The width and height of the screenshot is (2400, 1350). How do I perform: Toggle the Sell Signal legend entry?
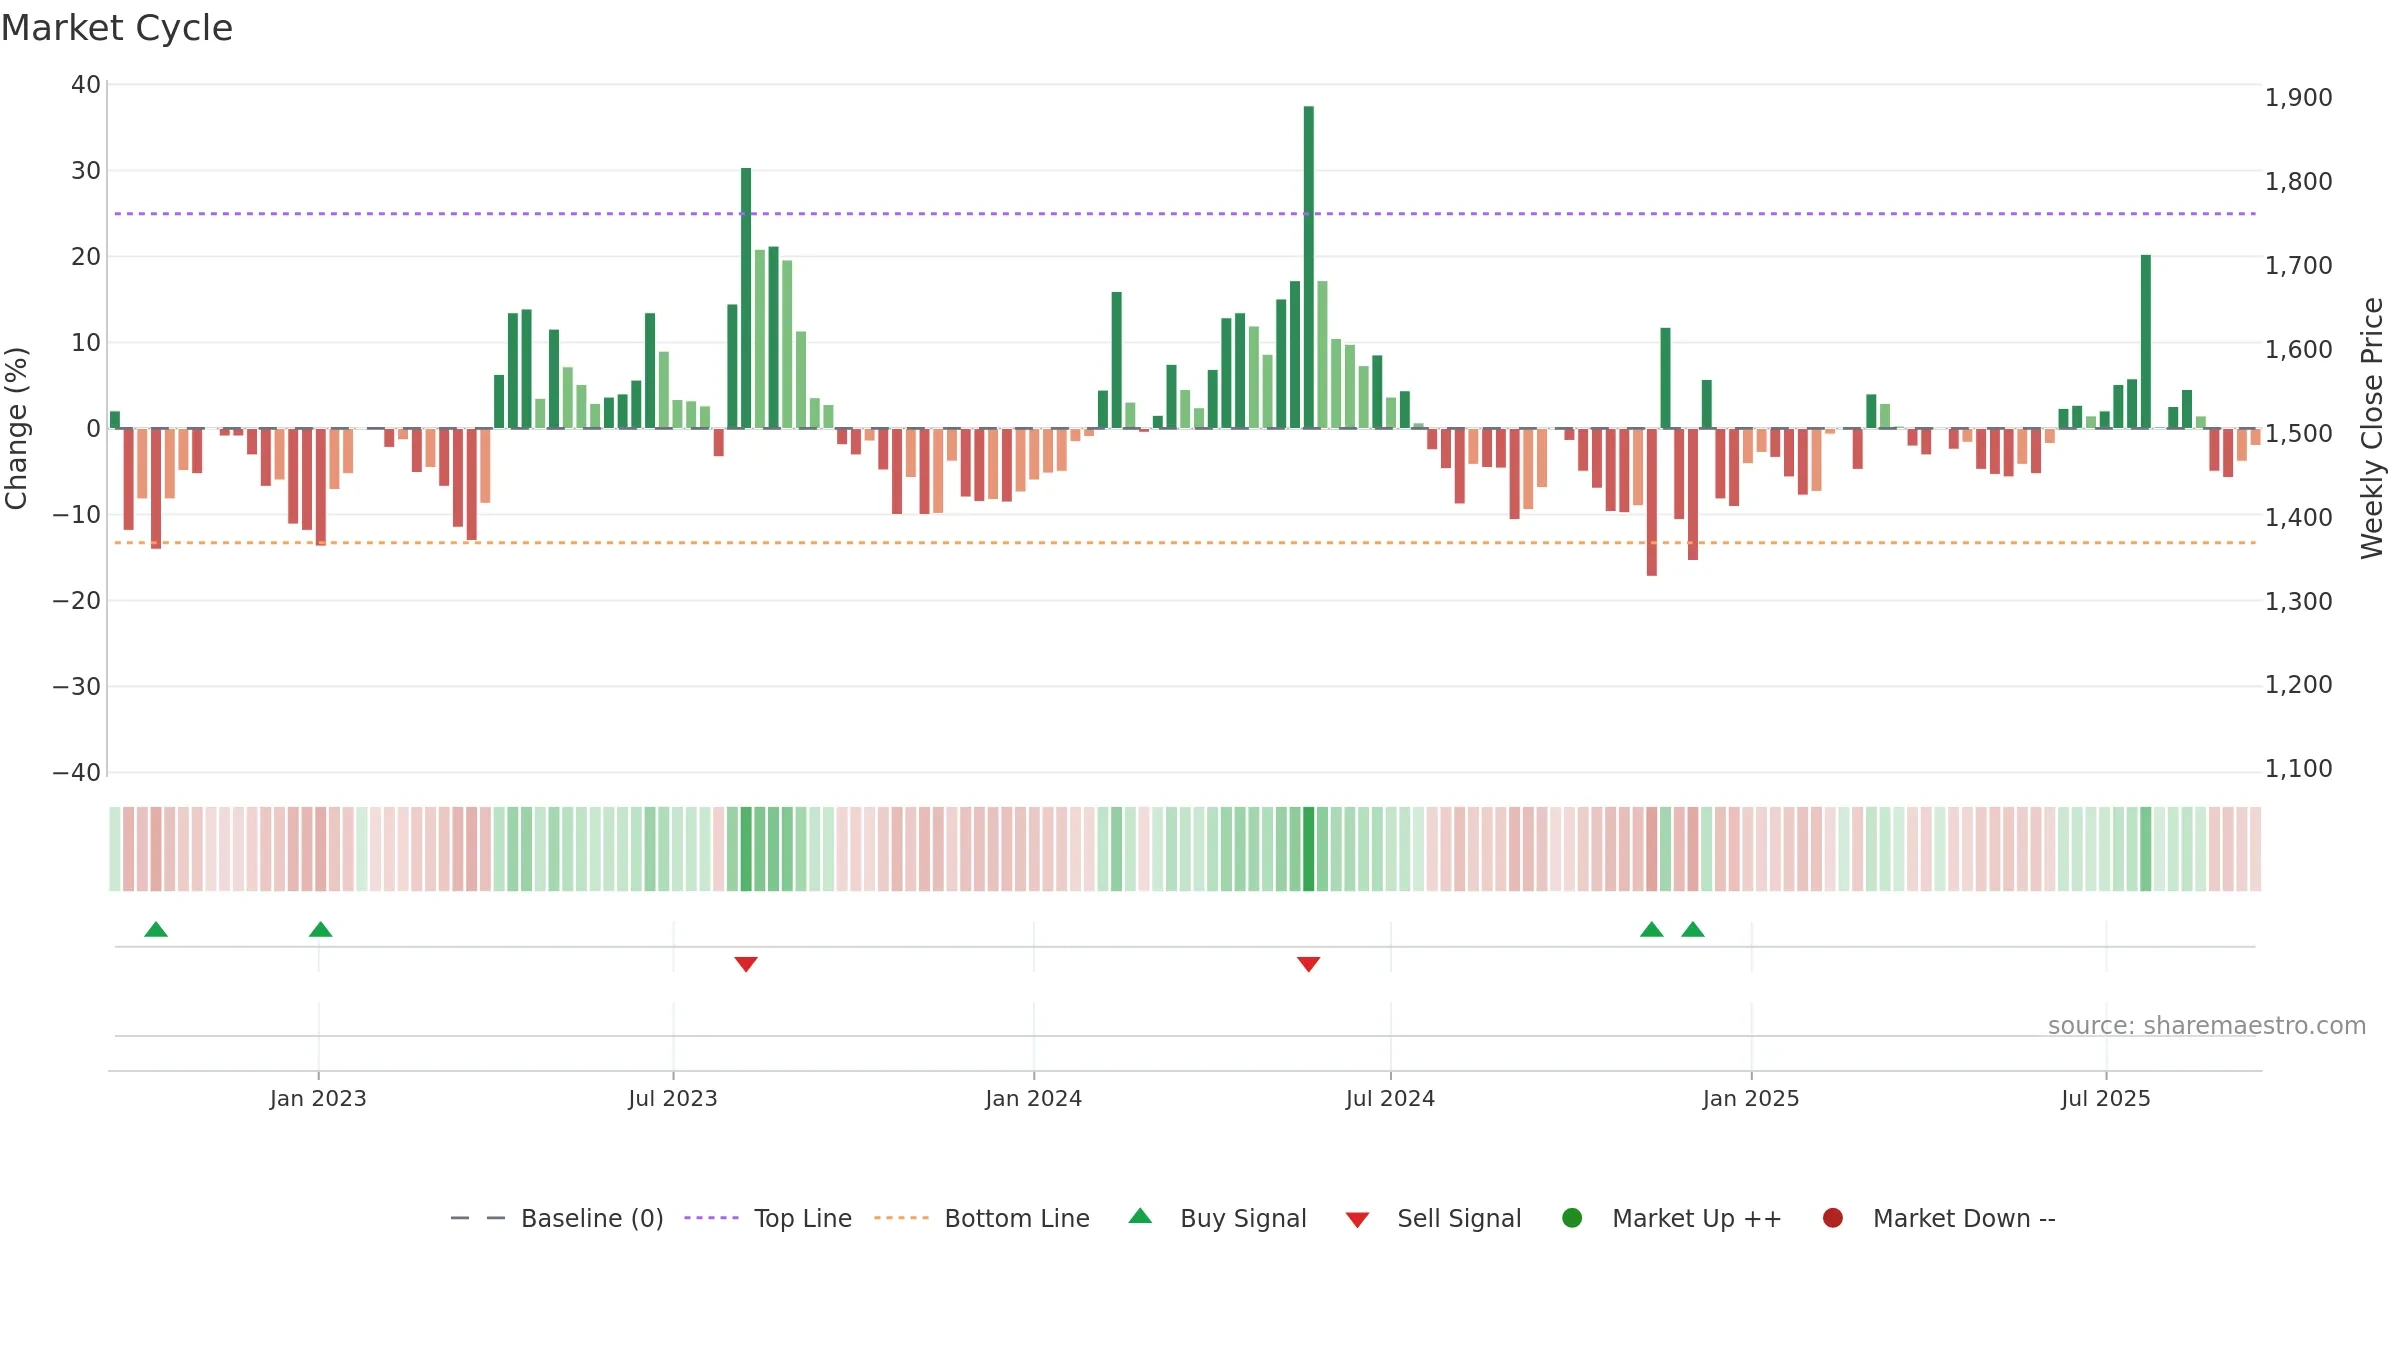(1433, 1218)
